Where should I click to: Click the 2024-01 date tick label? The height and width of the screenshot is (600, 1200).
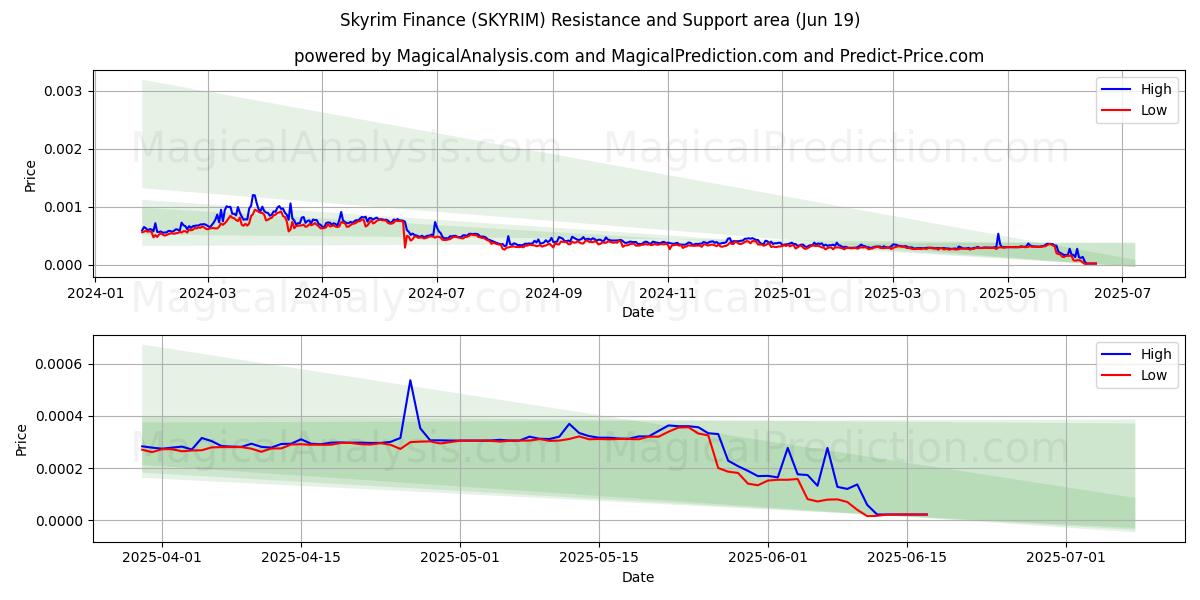pyautogui.click(x=95, y=293)
